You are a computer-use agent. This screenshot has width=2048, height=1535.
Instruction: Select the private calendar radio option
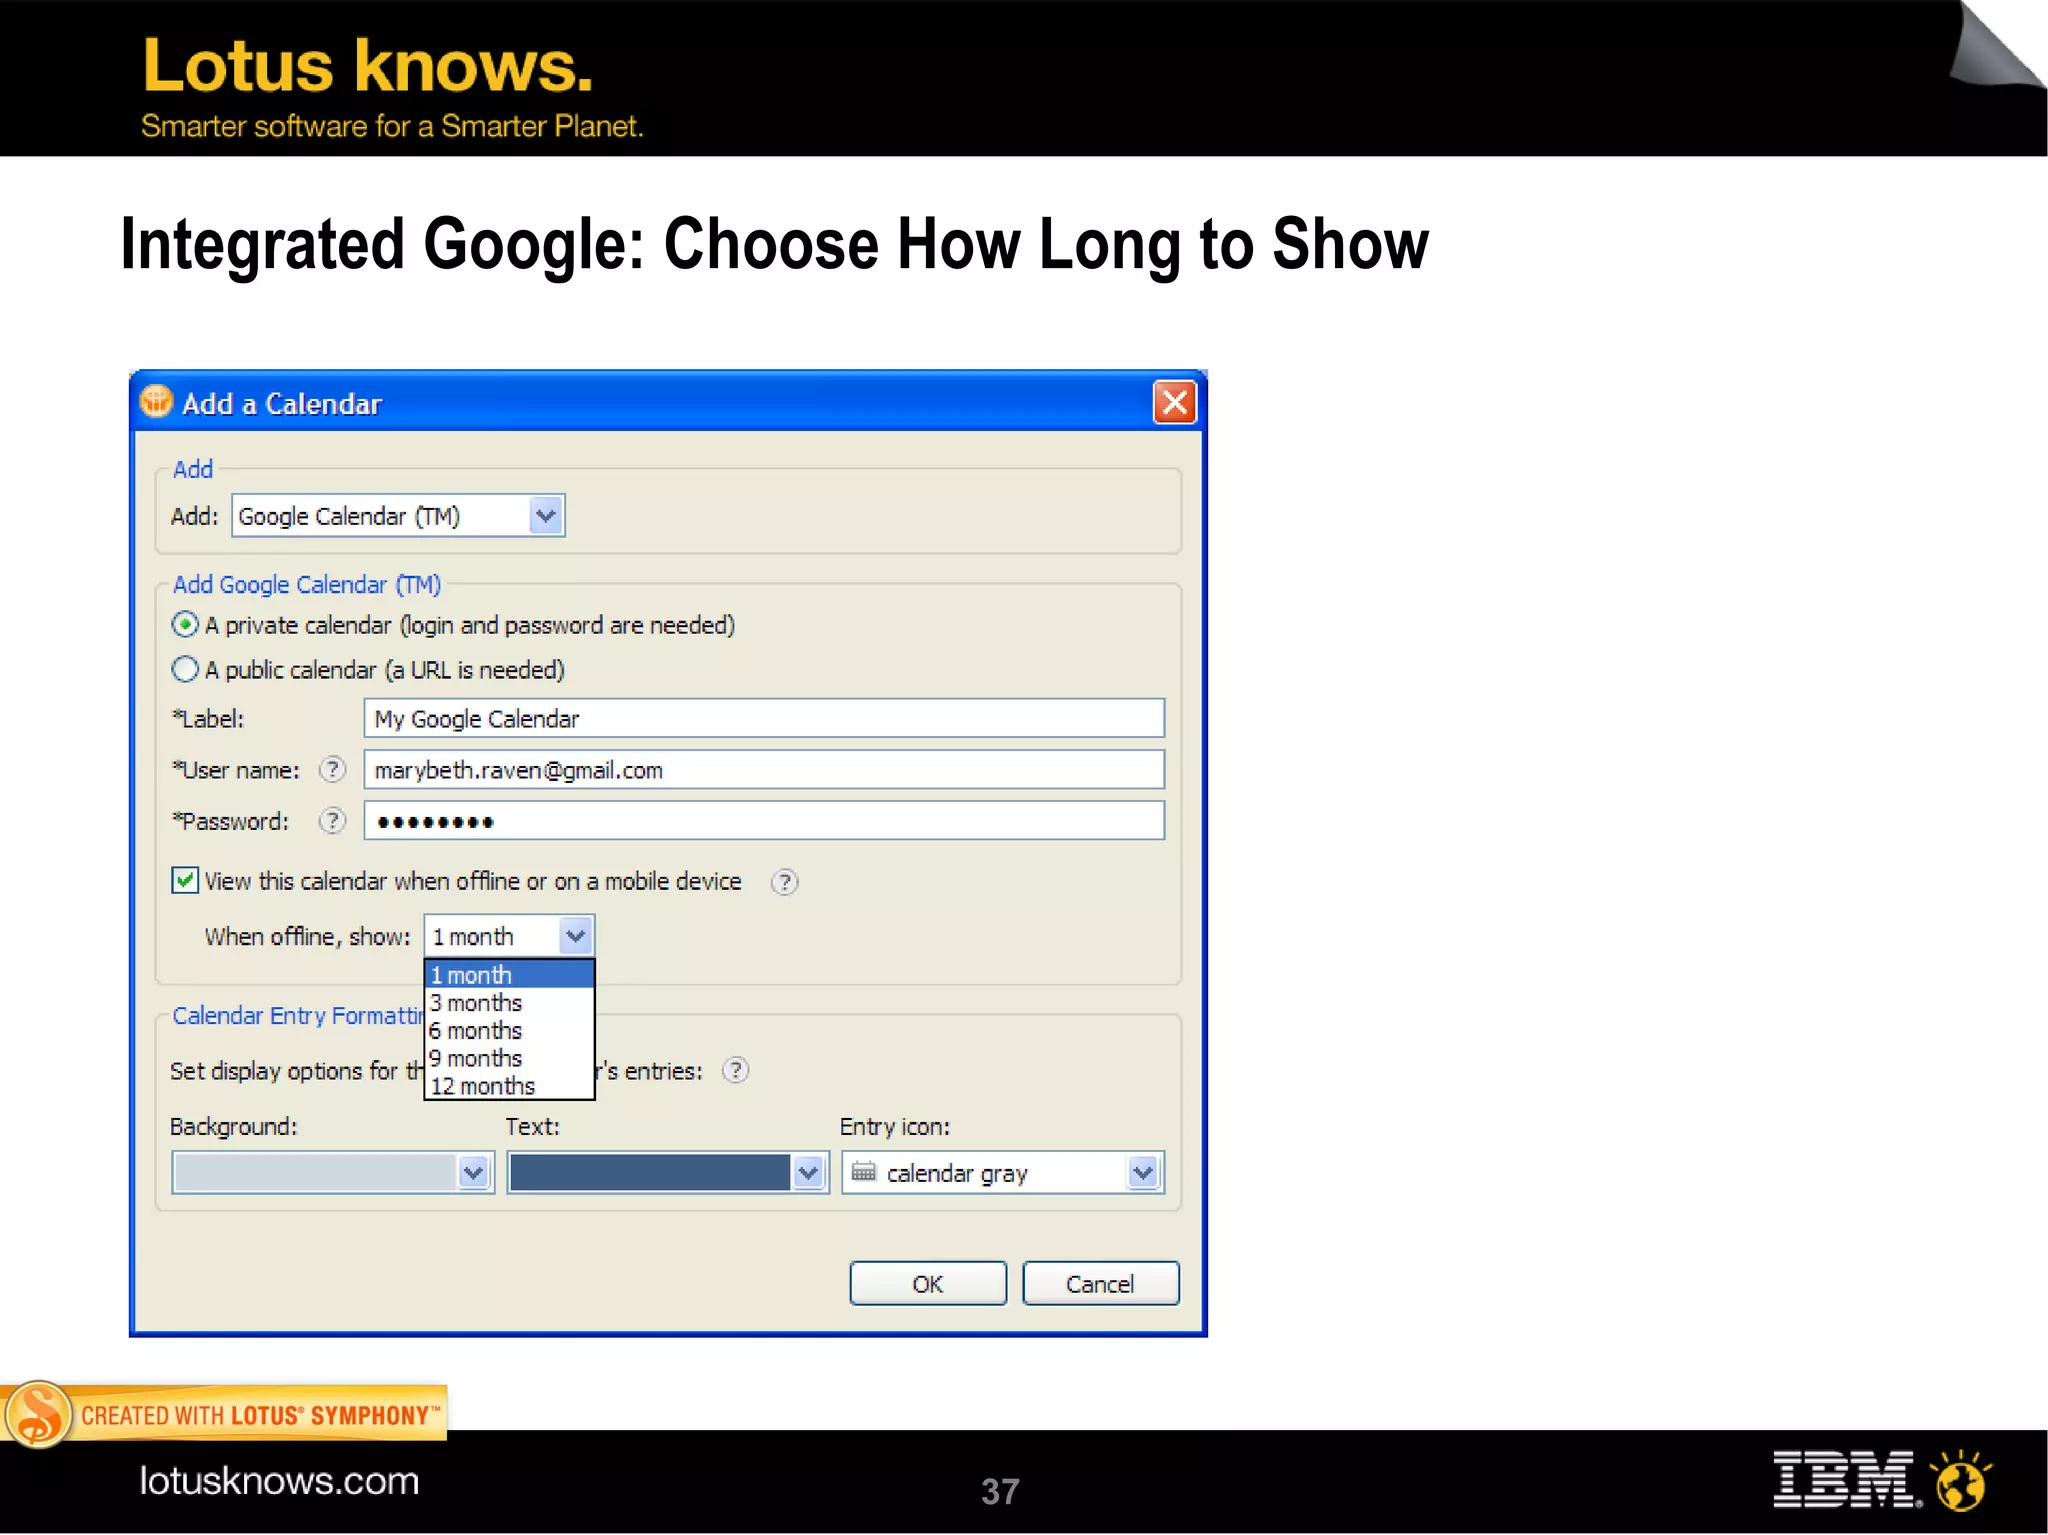tap(185, 625)
